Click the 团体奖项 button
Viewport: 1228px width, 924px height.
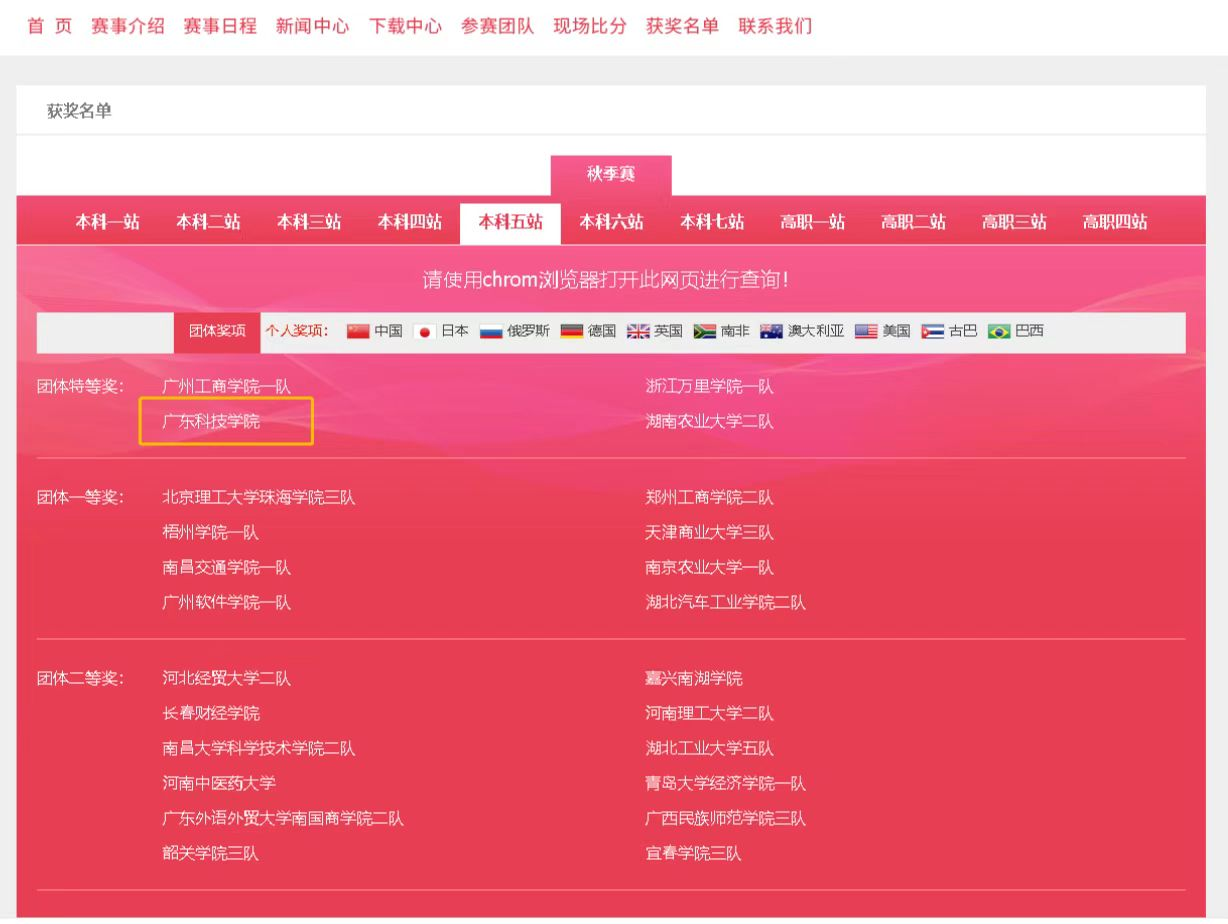click(x=217, y=332)
